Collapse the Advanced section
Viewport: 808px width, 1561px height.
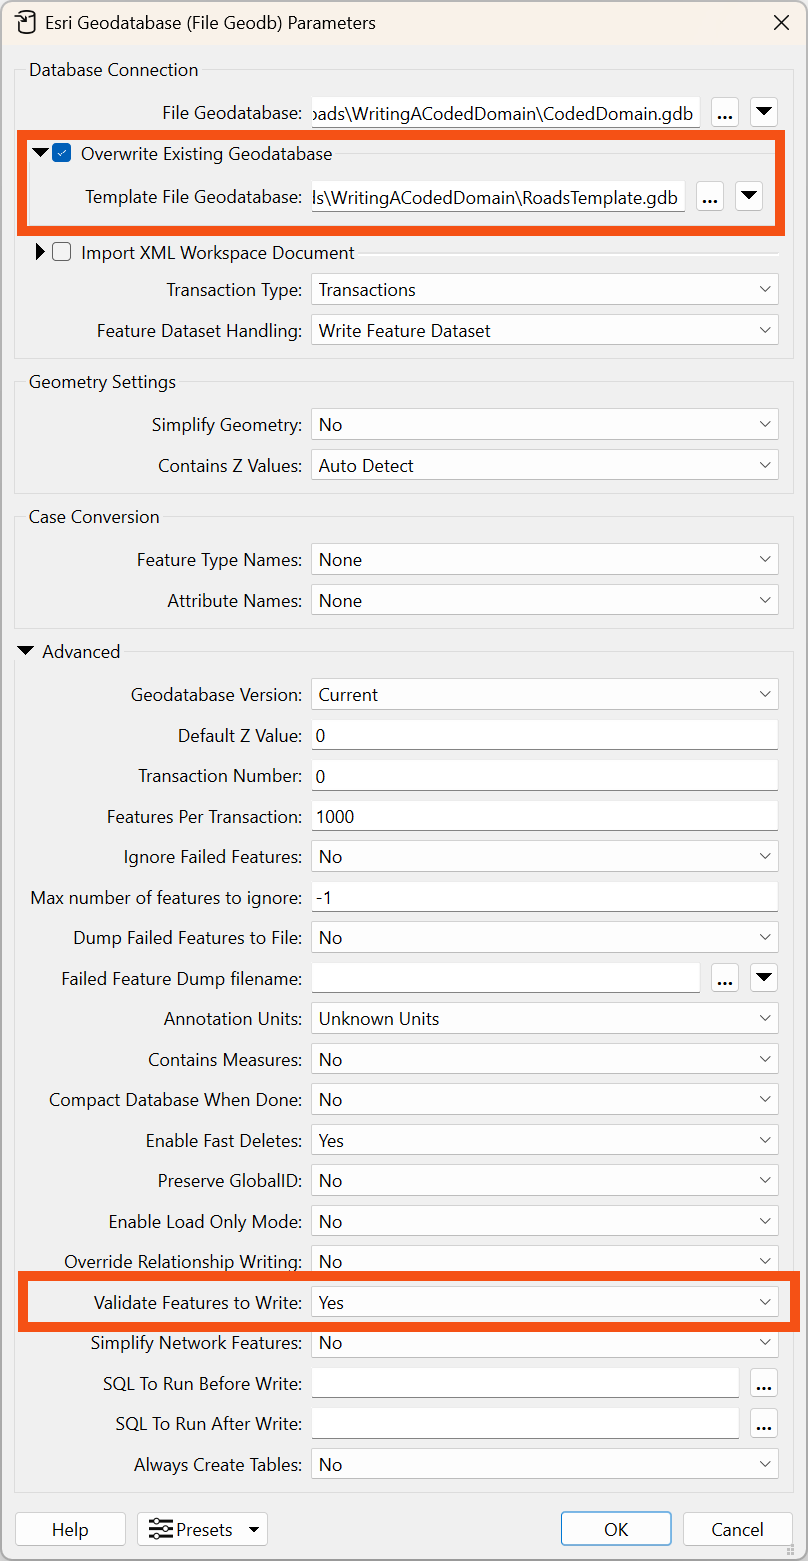coord(24,650)
